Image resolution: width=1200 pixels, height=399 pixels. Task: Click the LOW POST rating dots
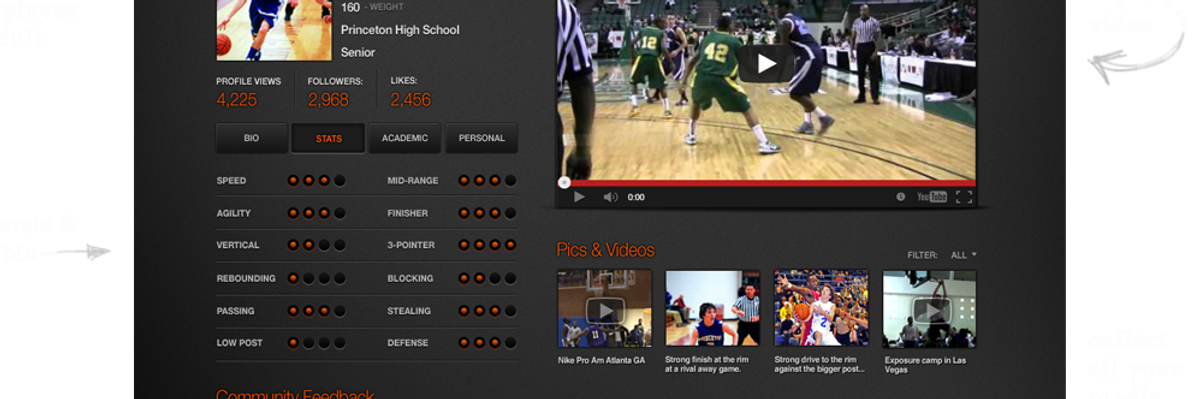pyautogui.click(x=317, y=343)
